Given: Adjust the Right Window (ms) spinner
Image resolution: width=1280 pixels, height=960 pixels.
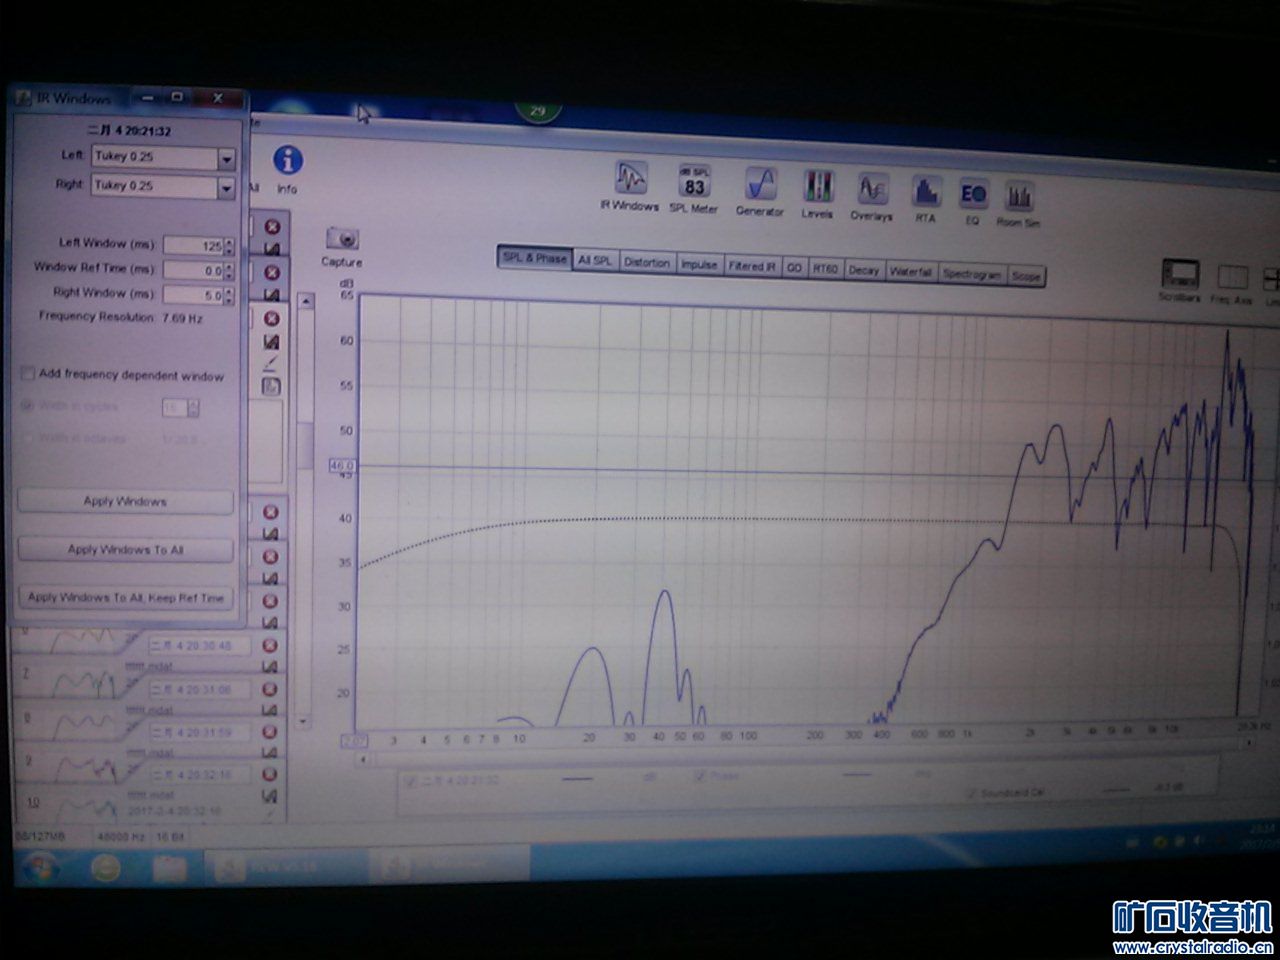Looking at the screenshot, I should click(230, 295).
